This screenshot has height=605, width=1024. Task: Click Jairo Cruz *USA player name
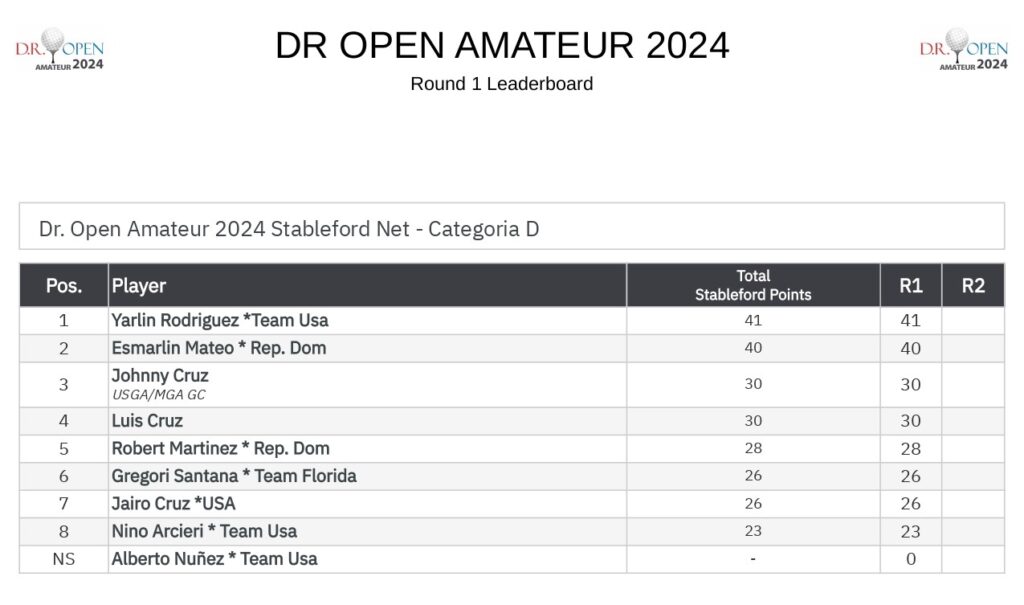coord(173,504)
